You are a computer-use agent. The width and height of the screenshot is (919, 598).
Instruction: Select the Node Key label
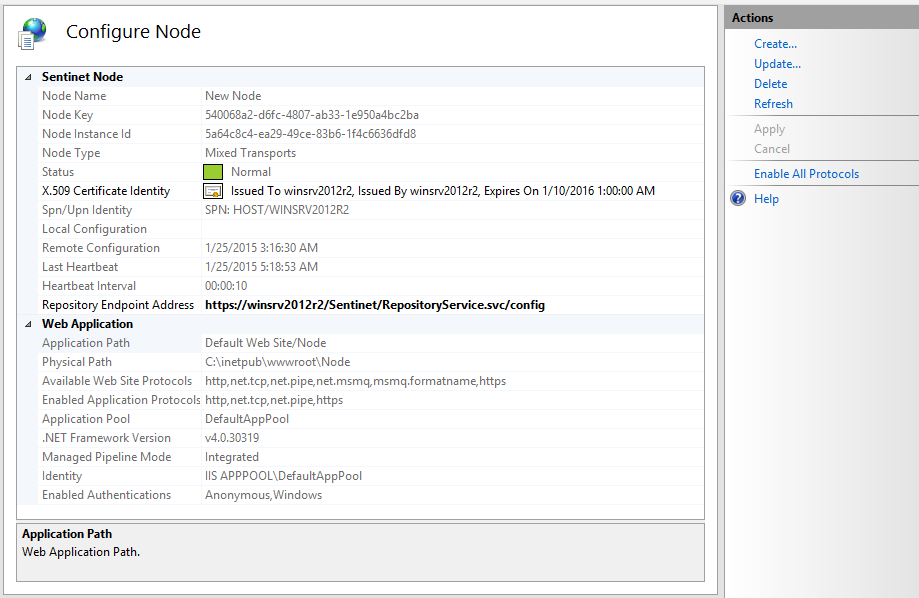67,115
